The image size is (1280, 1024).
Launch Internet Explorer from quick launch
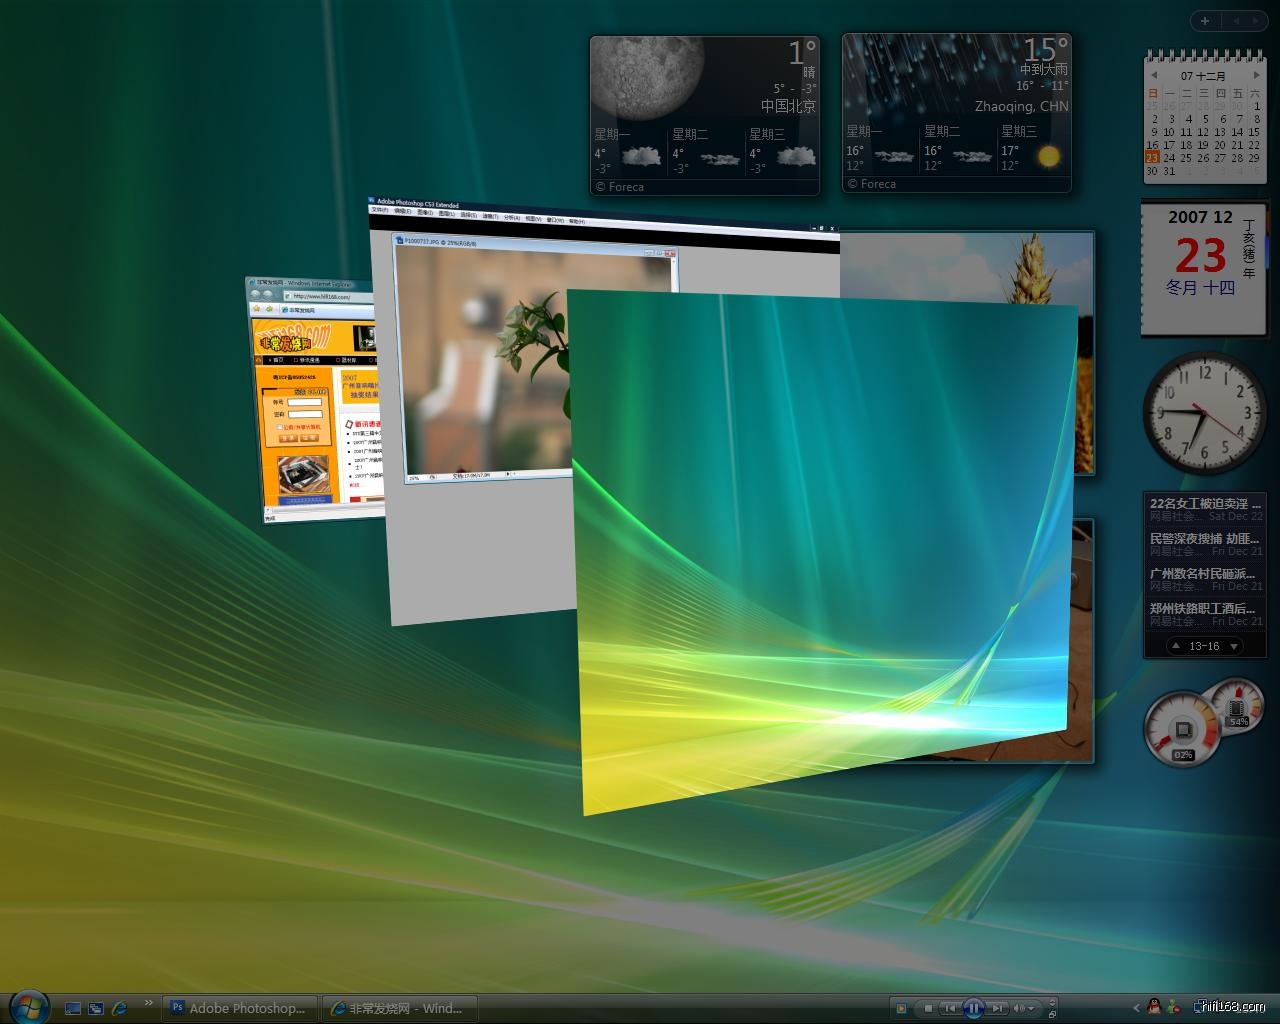[120, 1008]
